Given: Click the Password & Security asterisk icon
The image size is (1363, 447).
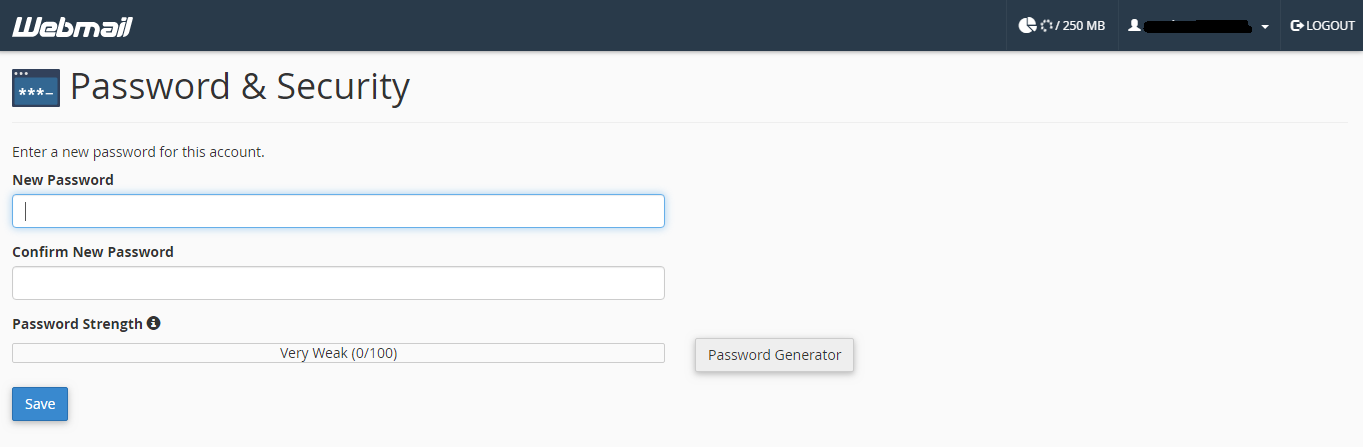Looking at the screenshot, I should coord(36,88).
